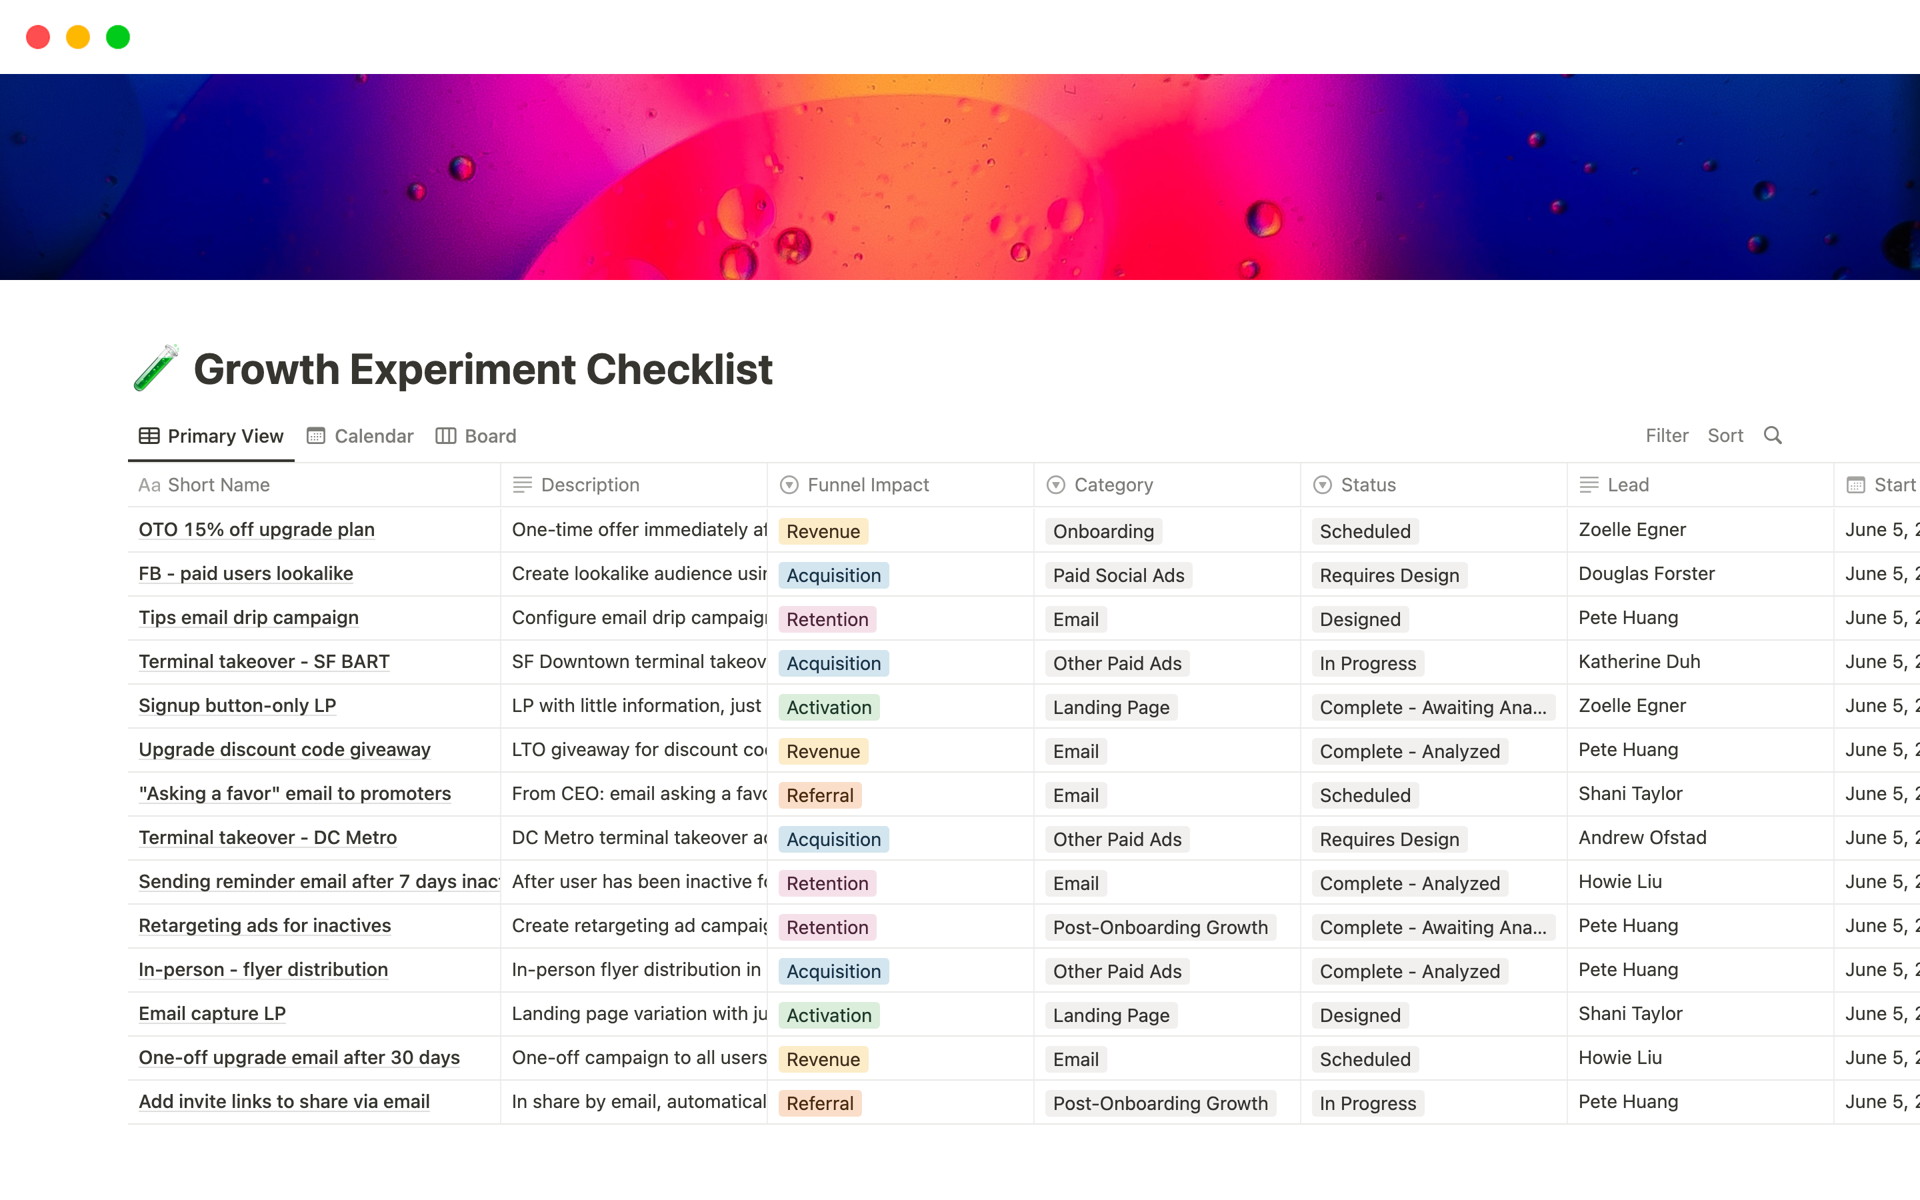Open the Status column header menu

coord(1367,485)
